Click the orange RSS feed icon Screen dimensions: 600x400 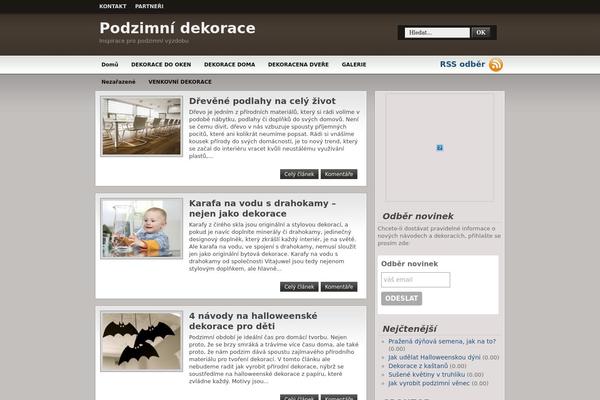click(x=496, y=64)
